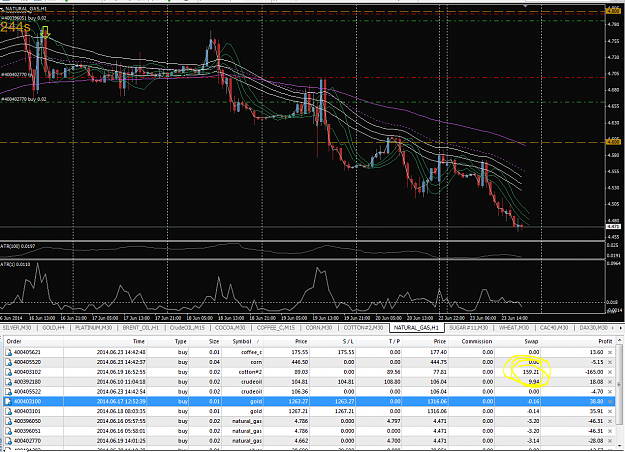Screen dimensions: 625x452
Task: Close natural_gas order 400396050 using its X
Action: 610,421
